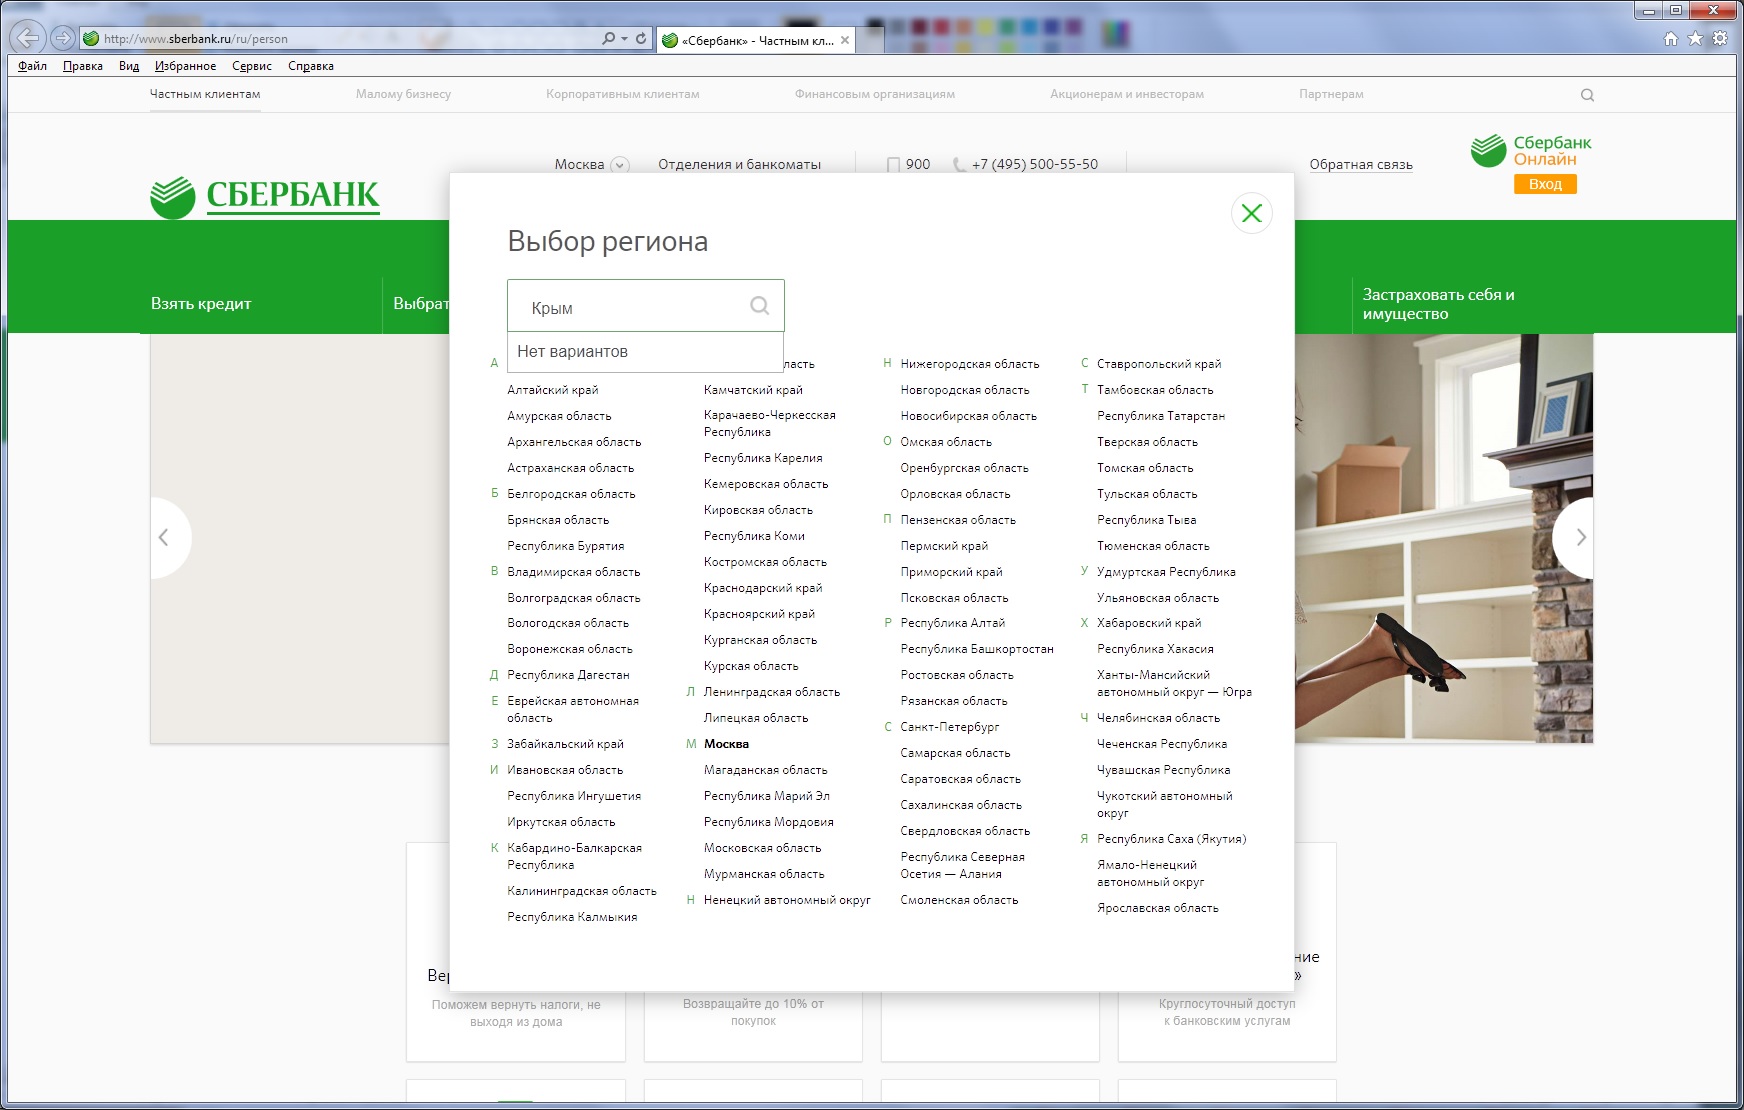The height and width of the screenshot is (1110, 1744).
Task: Click the region search field with Крым
Action: [x=646, y=306]
